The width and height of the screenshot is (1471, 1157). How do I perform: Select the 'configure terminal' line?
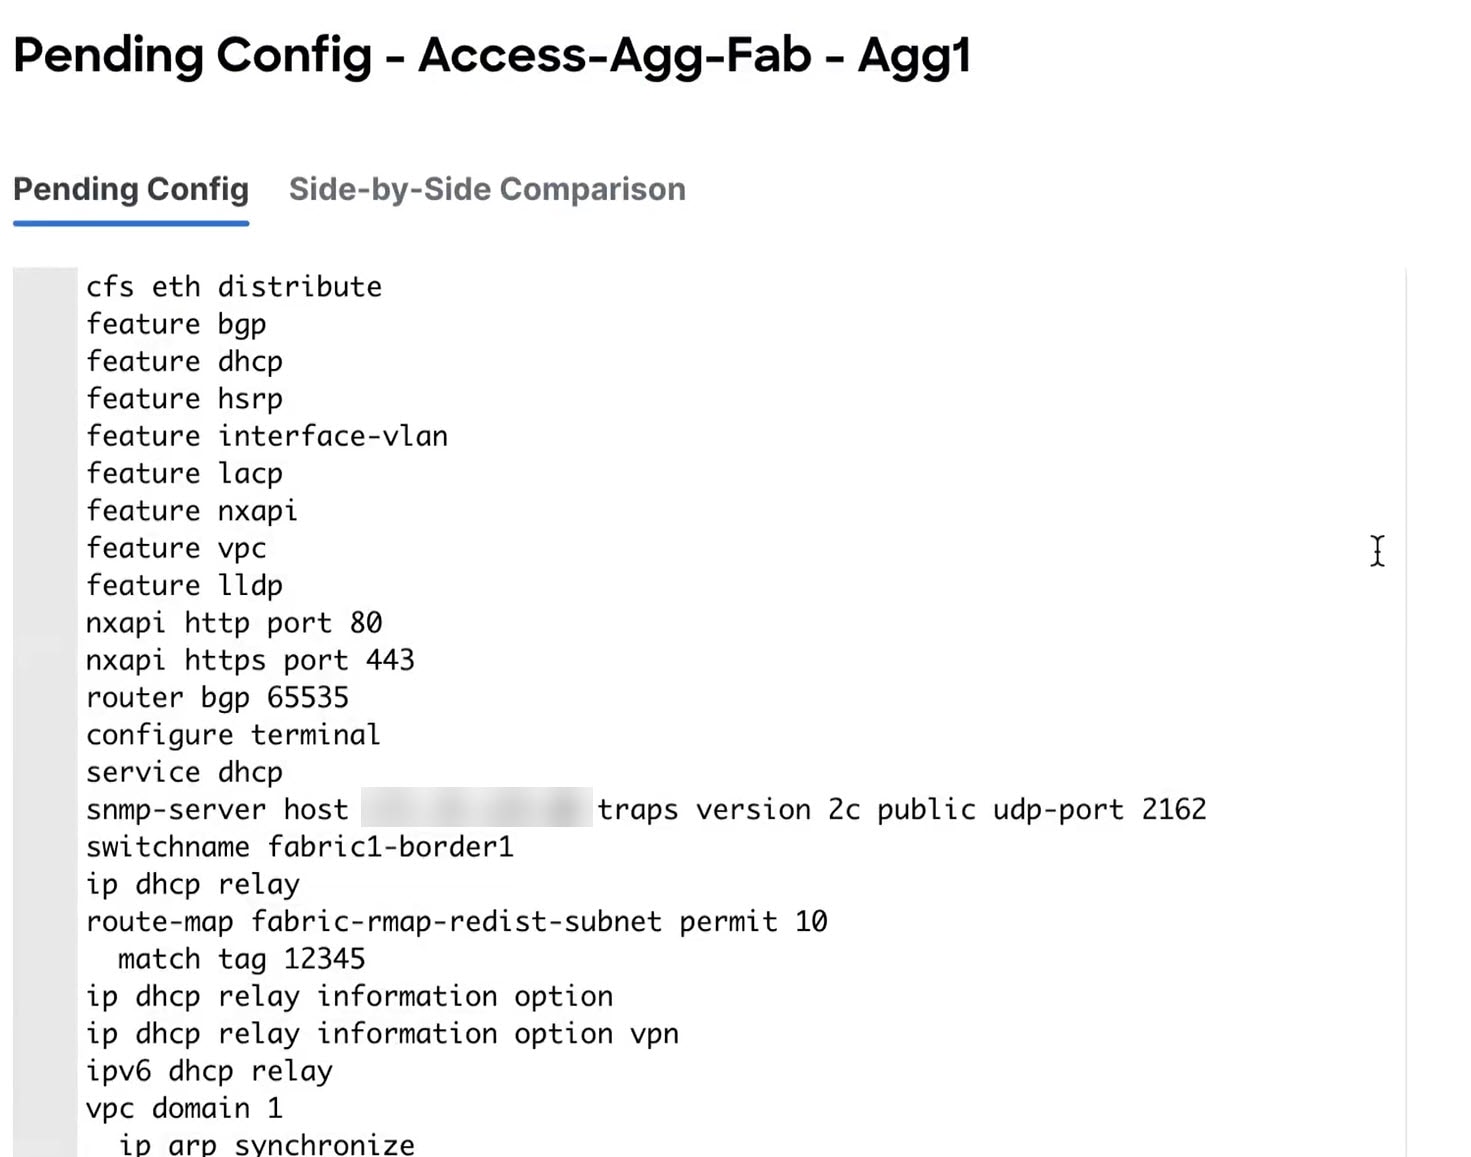click(x=233, y=735)
